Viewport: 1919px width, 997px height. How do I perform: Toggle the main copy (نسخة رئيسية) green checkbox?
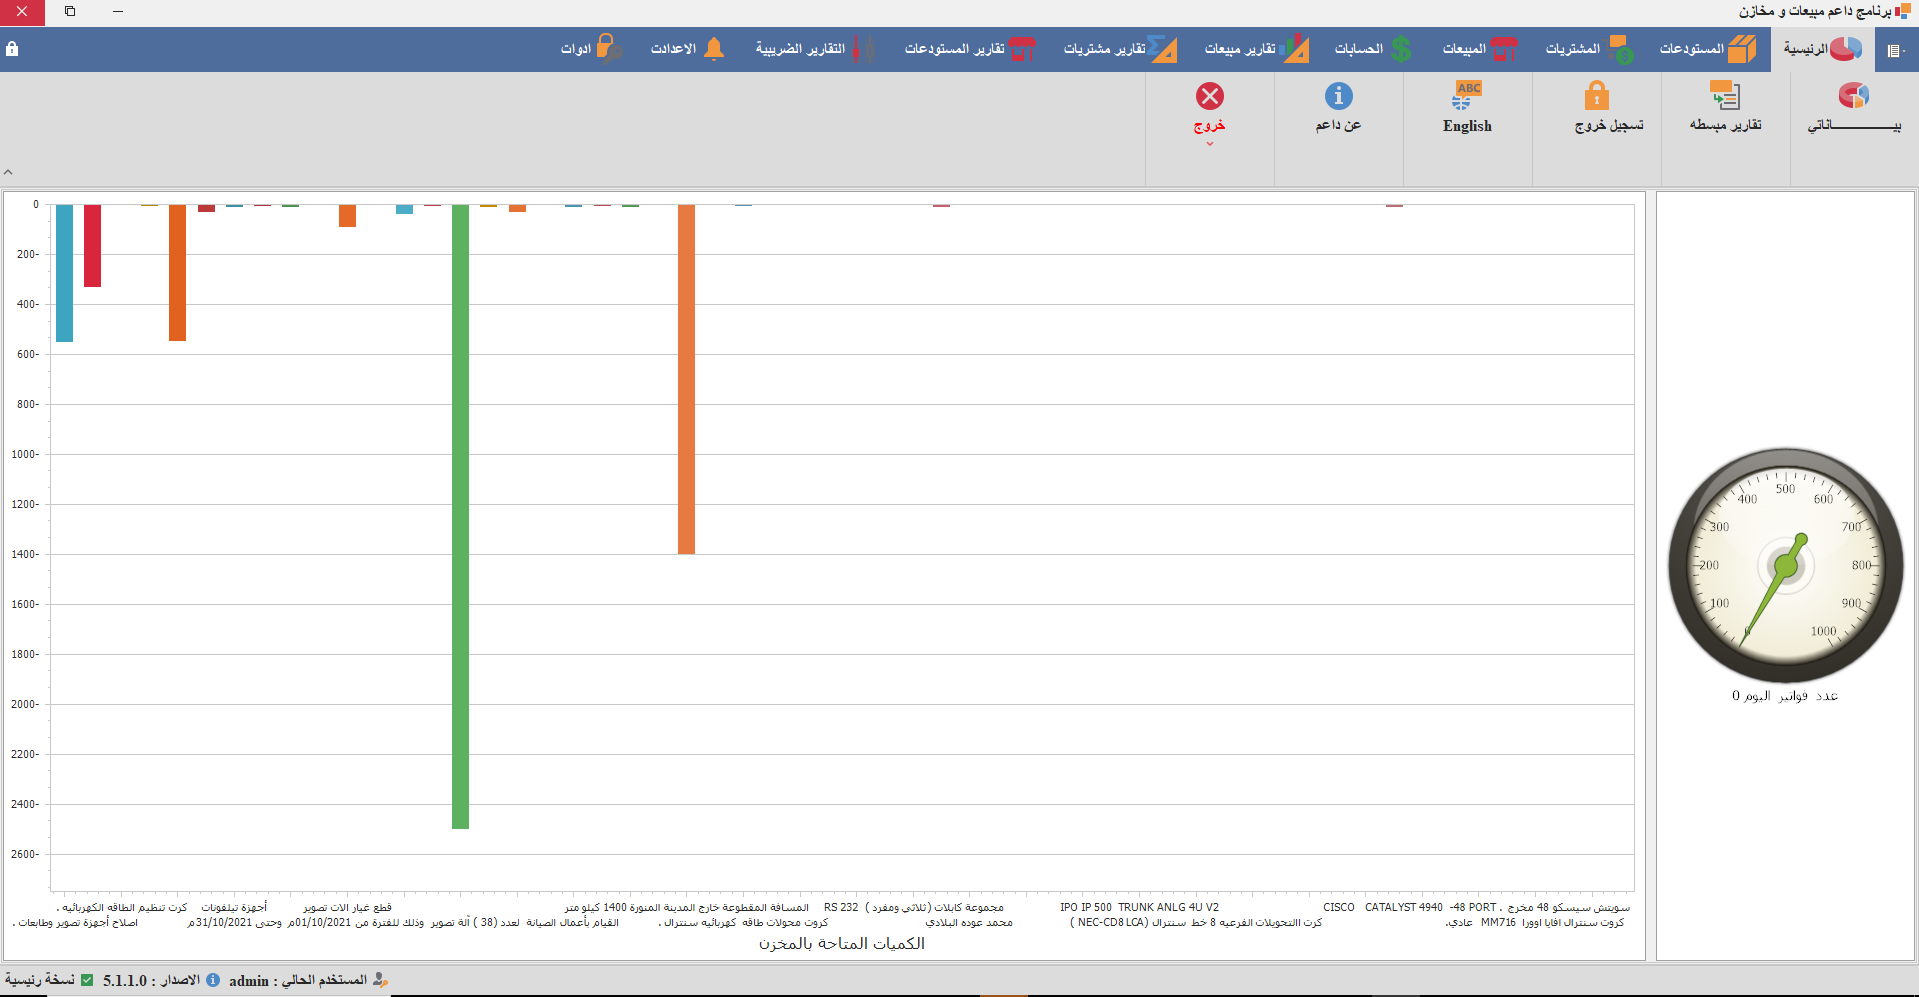[87, 980]
